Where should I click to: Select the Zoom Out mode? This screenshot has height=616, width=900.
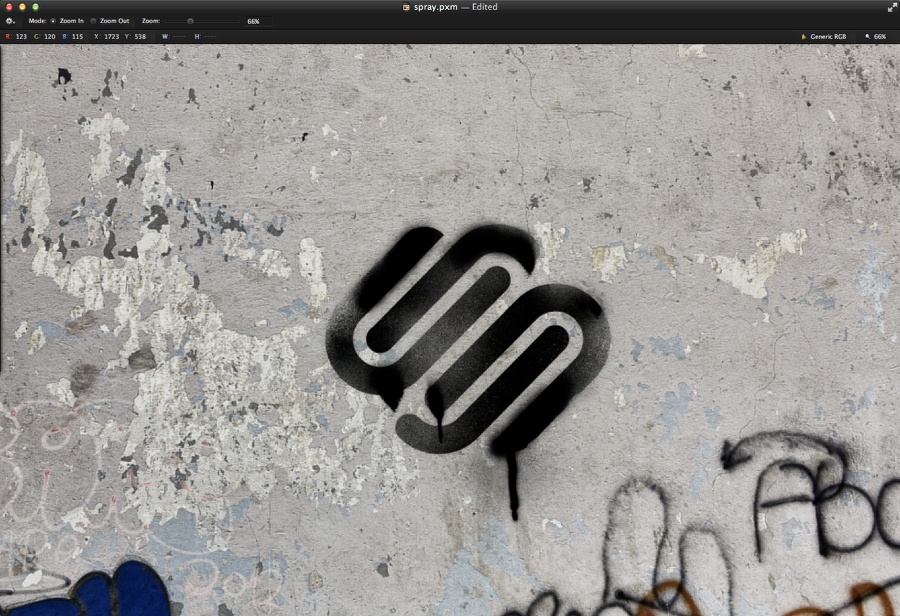[x=94, y=21]
